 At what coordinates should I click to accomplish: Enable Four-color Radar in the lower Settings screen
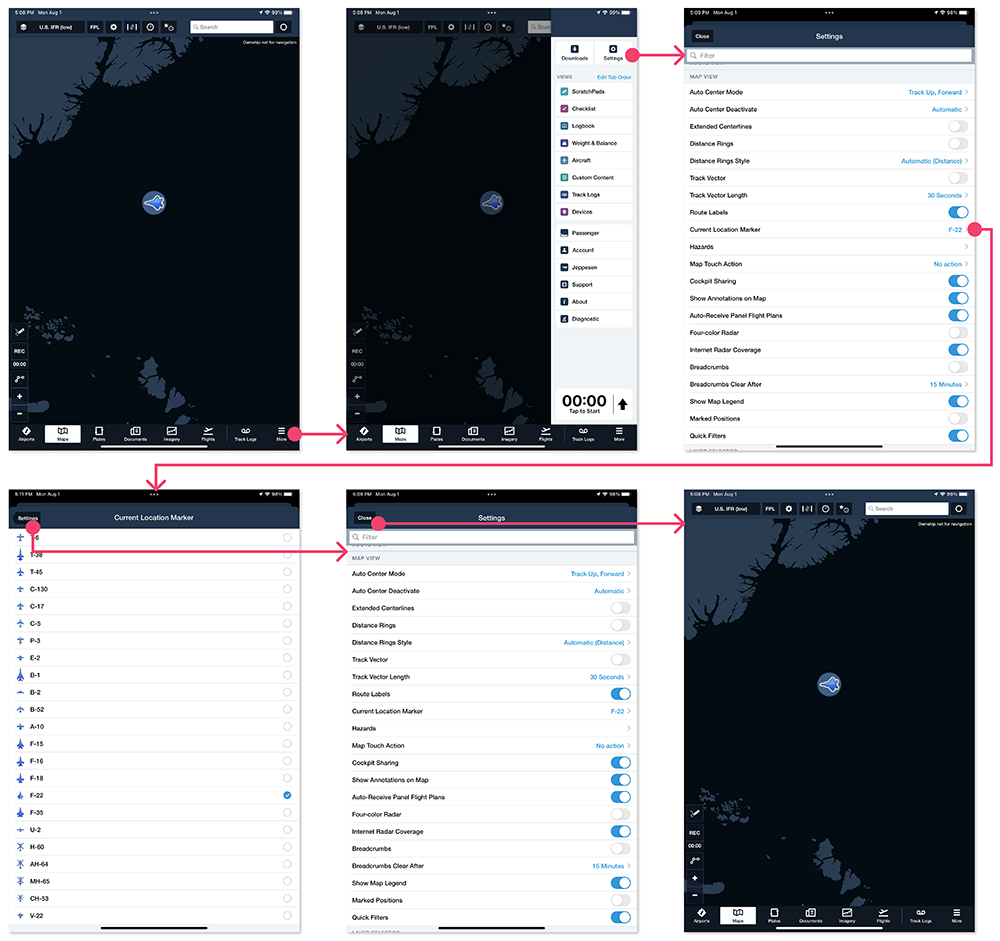click(621, 814)
